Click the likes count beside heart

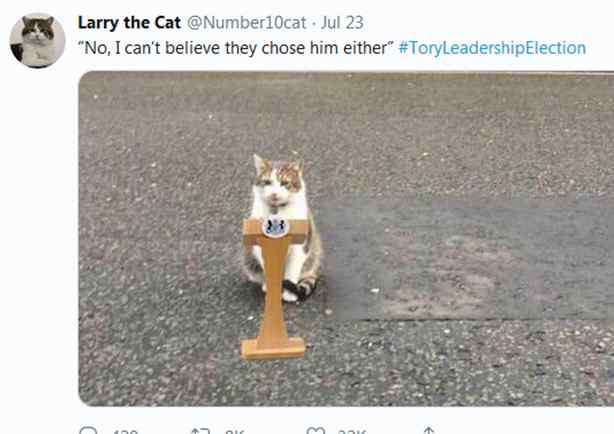click(x=352, y=432)
